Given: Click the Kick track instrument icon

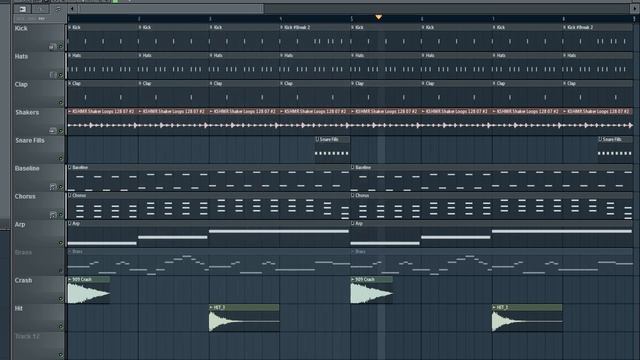Looking at the screenshot, I should [52, 47].
